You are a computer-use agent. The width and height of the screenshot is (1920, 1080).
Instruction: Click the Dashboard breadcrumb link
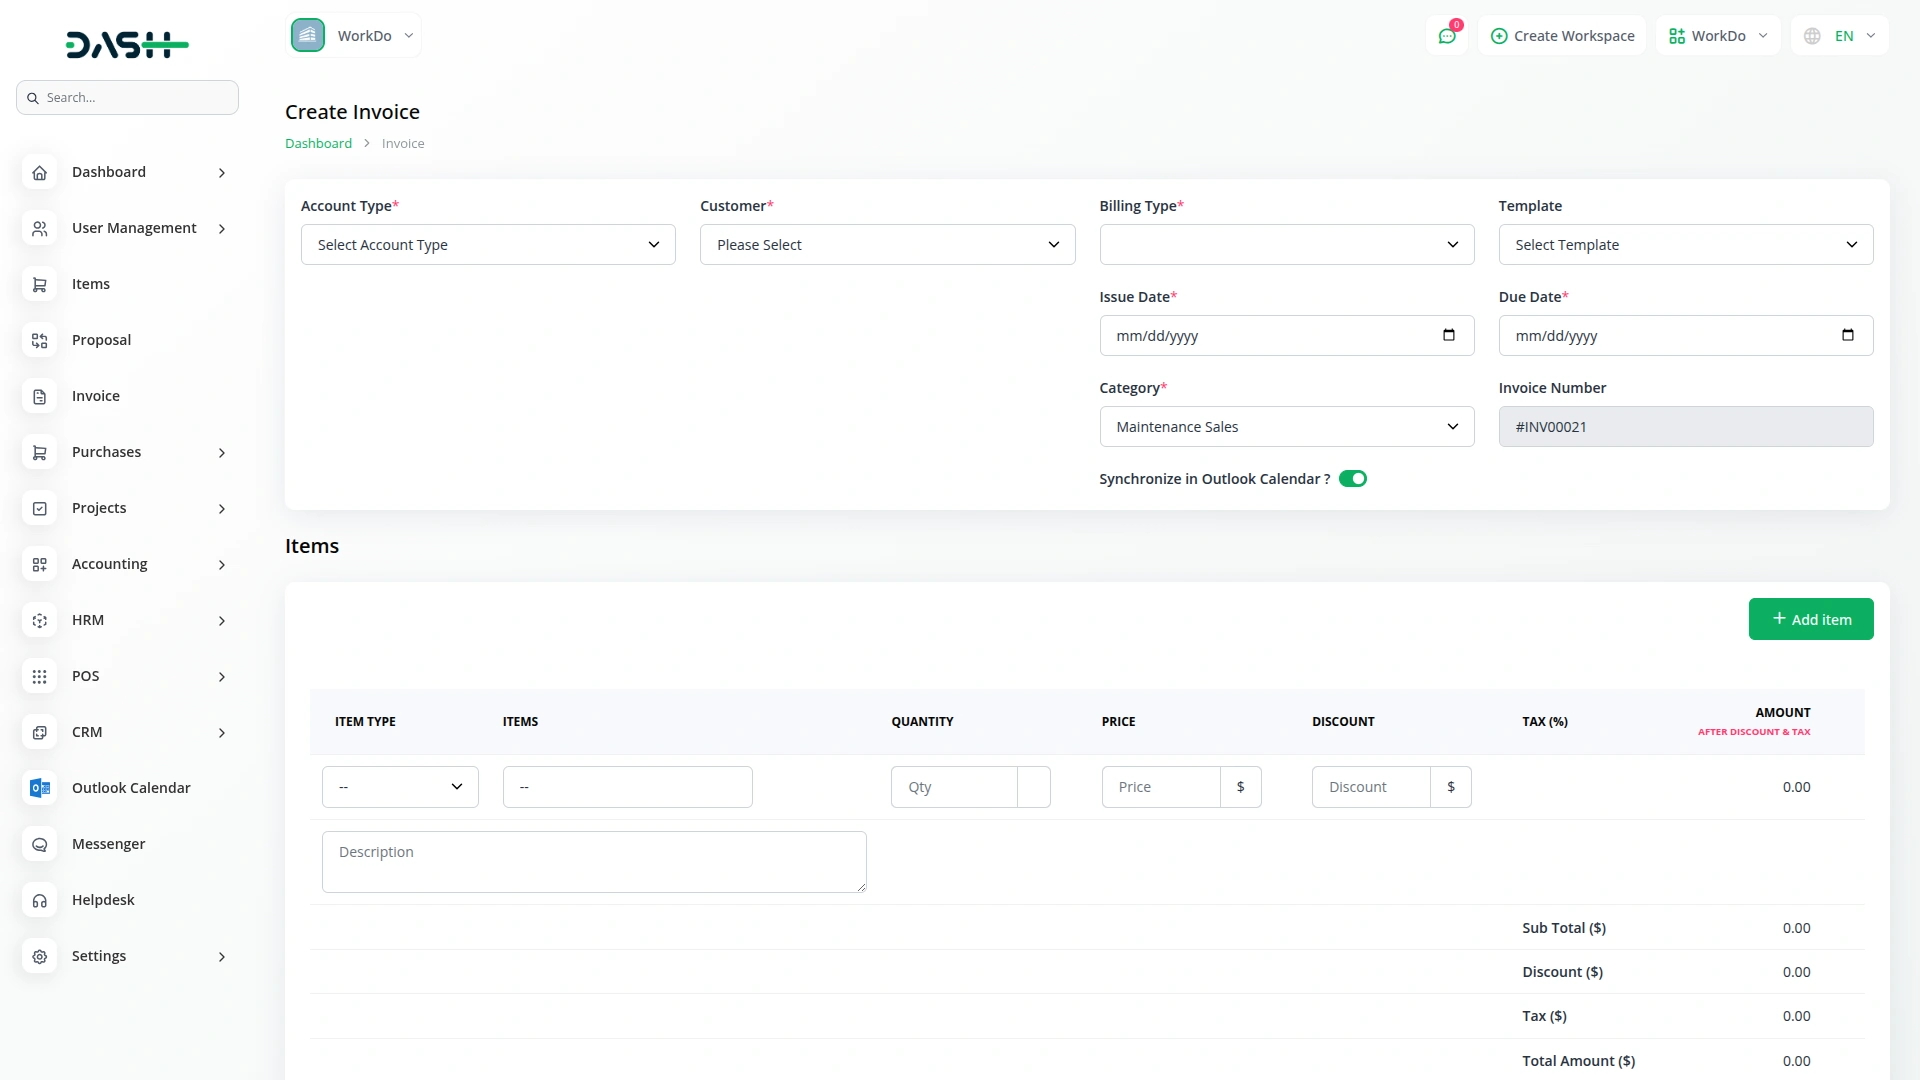click(x=318, y=143)
